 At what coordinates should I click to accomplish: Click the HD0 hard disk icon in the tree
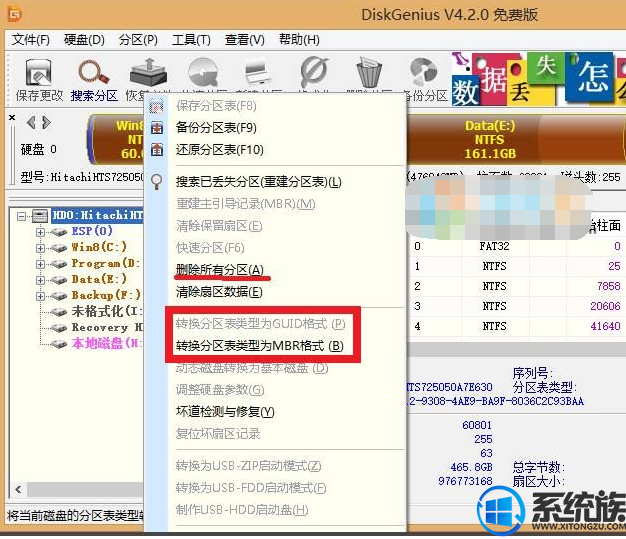point(40,216)
